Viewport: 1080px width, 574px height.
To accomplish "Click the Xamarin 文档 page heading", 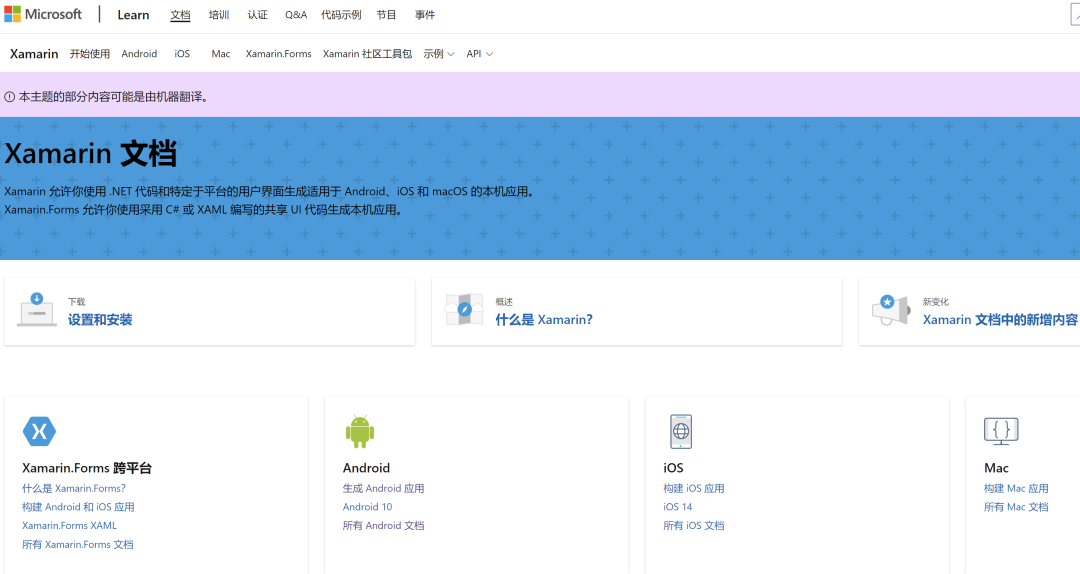I will click(x=90, y=153).
